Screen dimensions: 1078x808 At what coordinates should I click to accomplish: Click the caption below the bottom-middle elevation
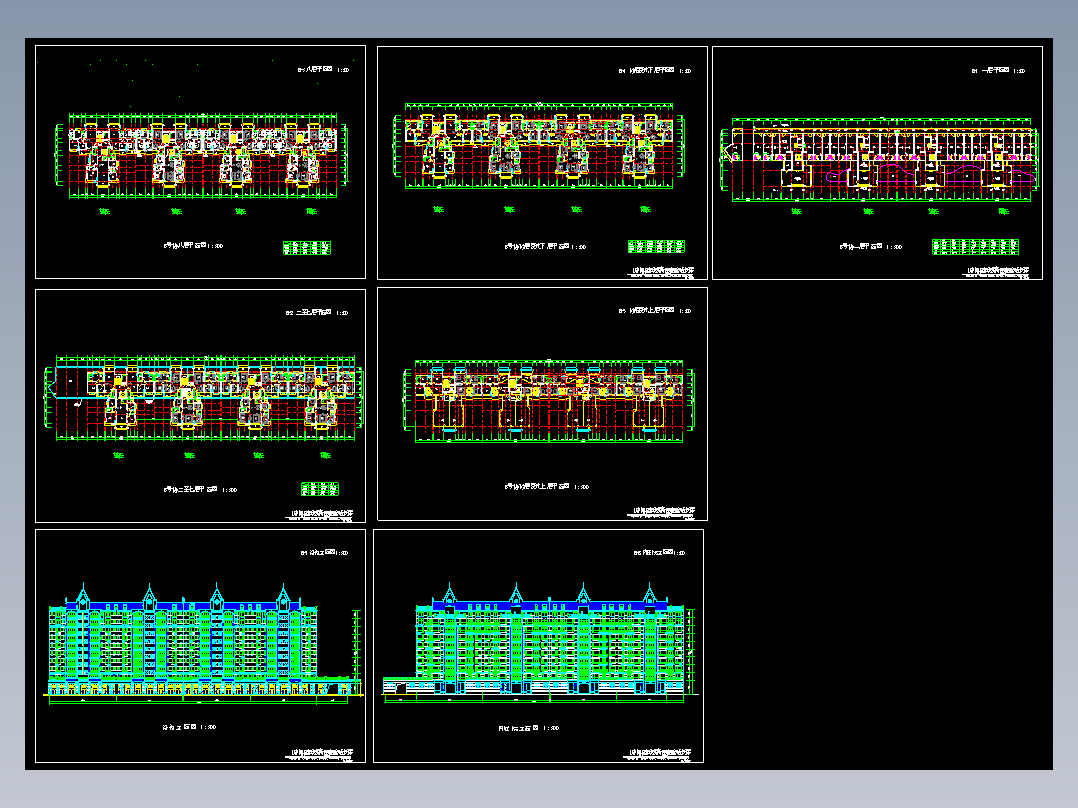coord(528,728)
